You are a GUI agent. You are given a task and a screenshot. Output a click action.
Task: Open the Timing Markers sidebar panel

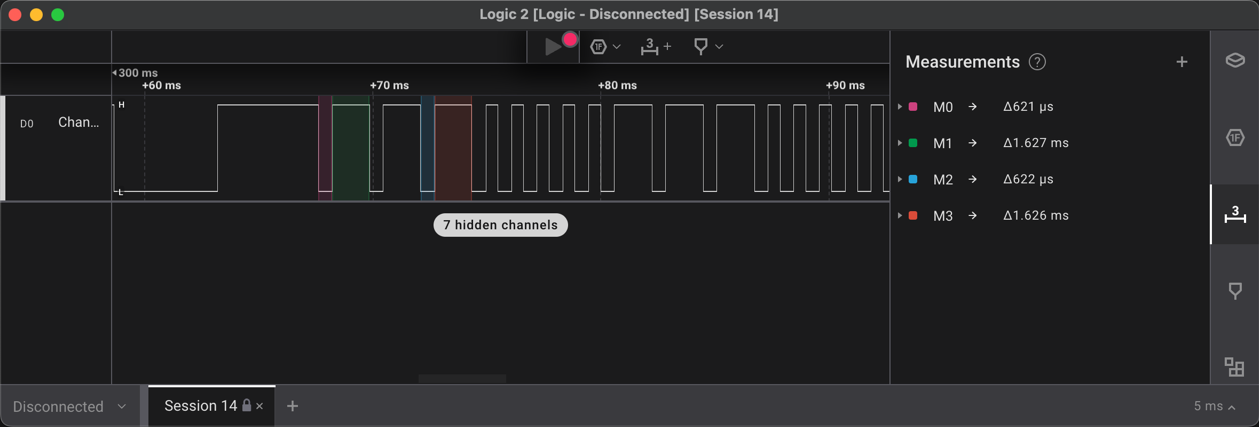tap(1235, 290)
